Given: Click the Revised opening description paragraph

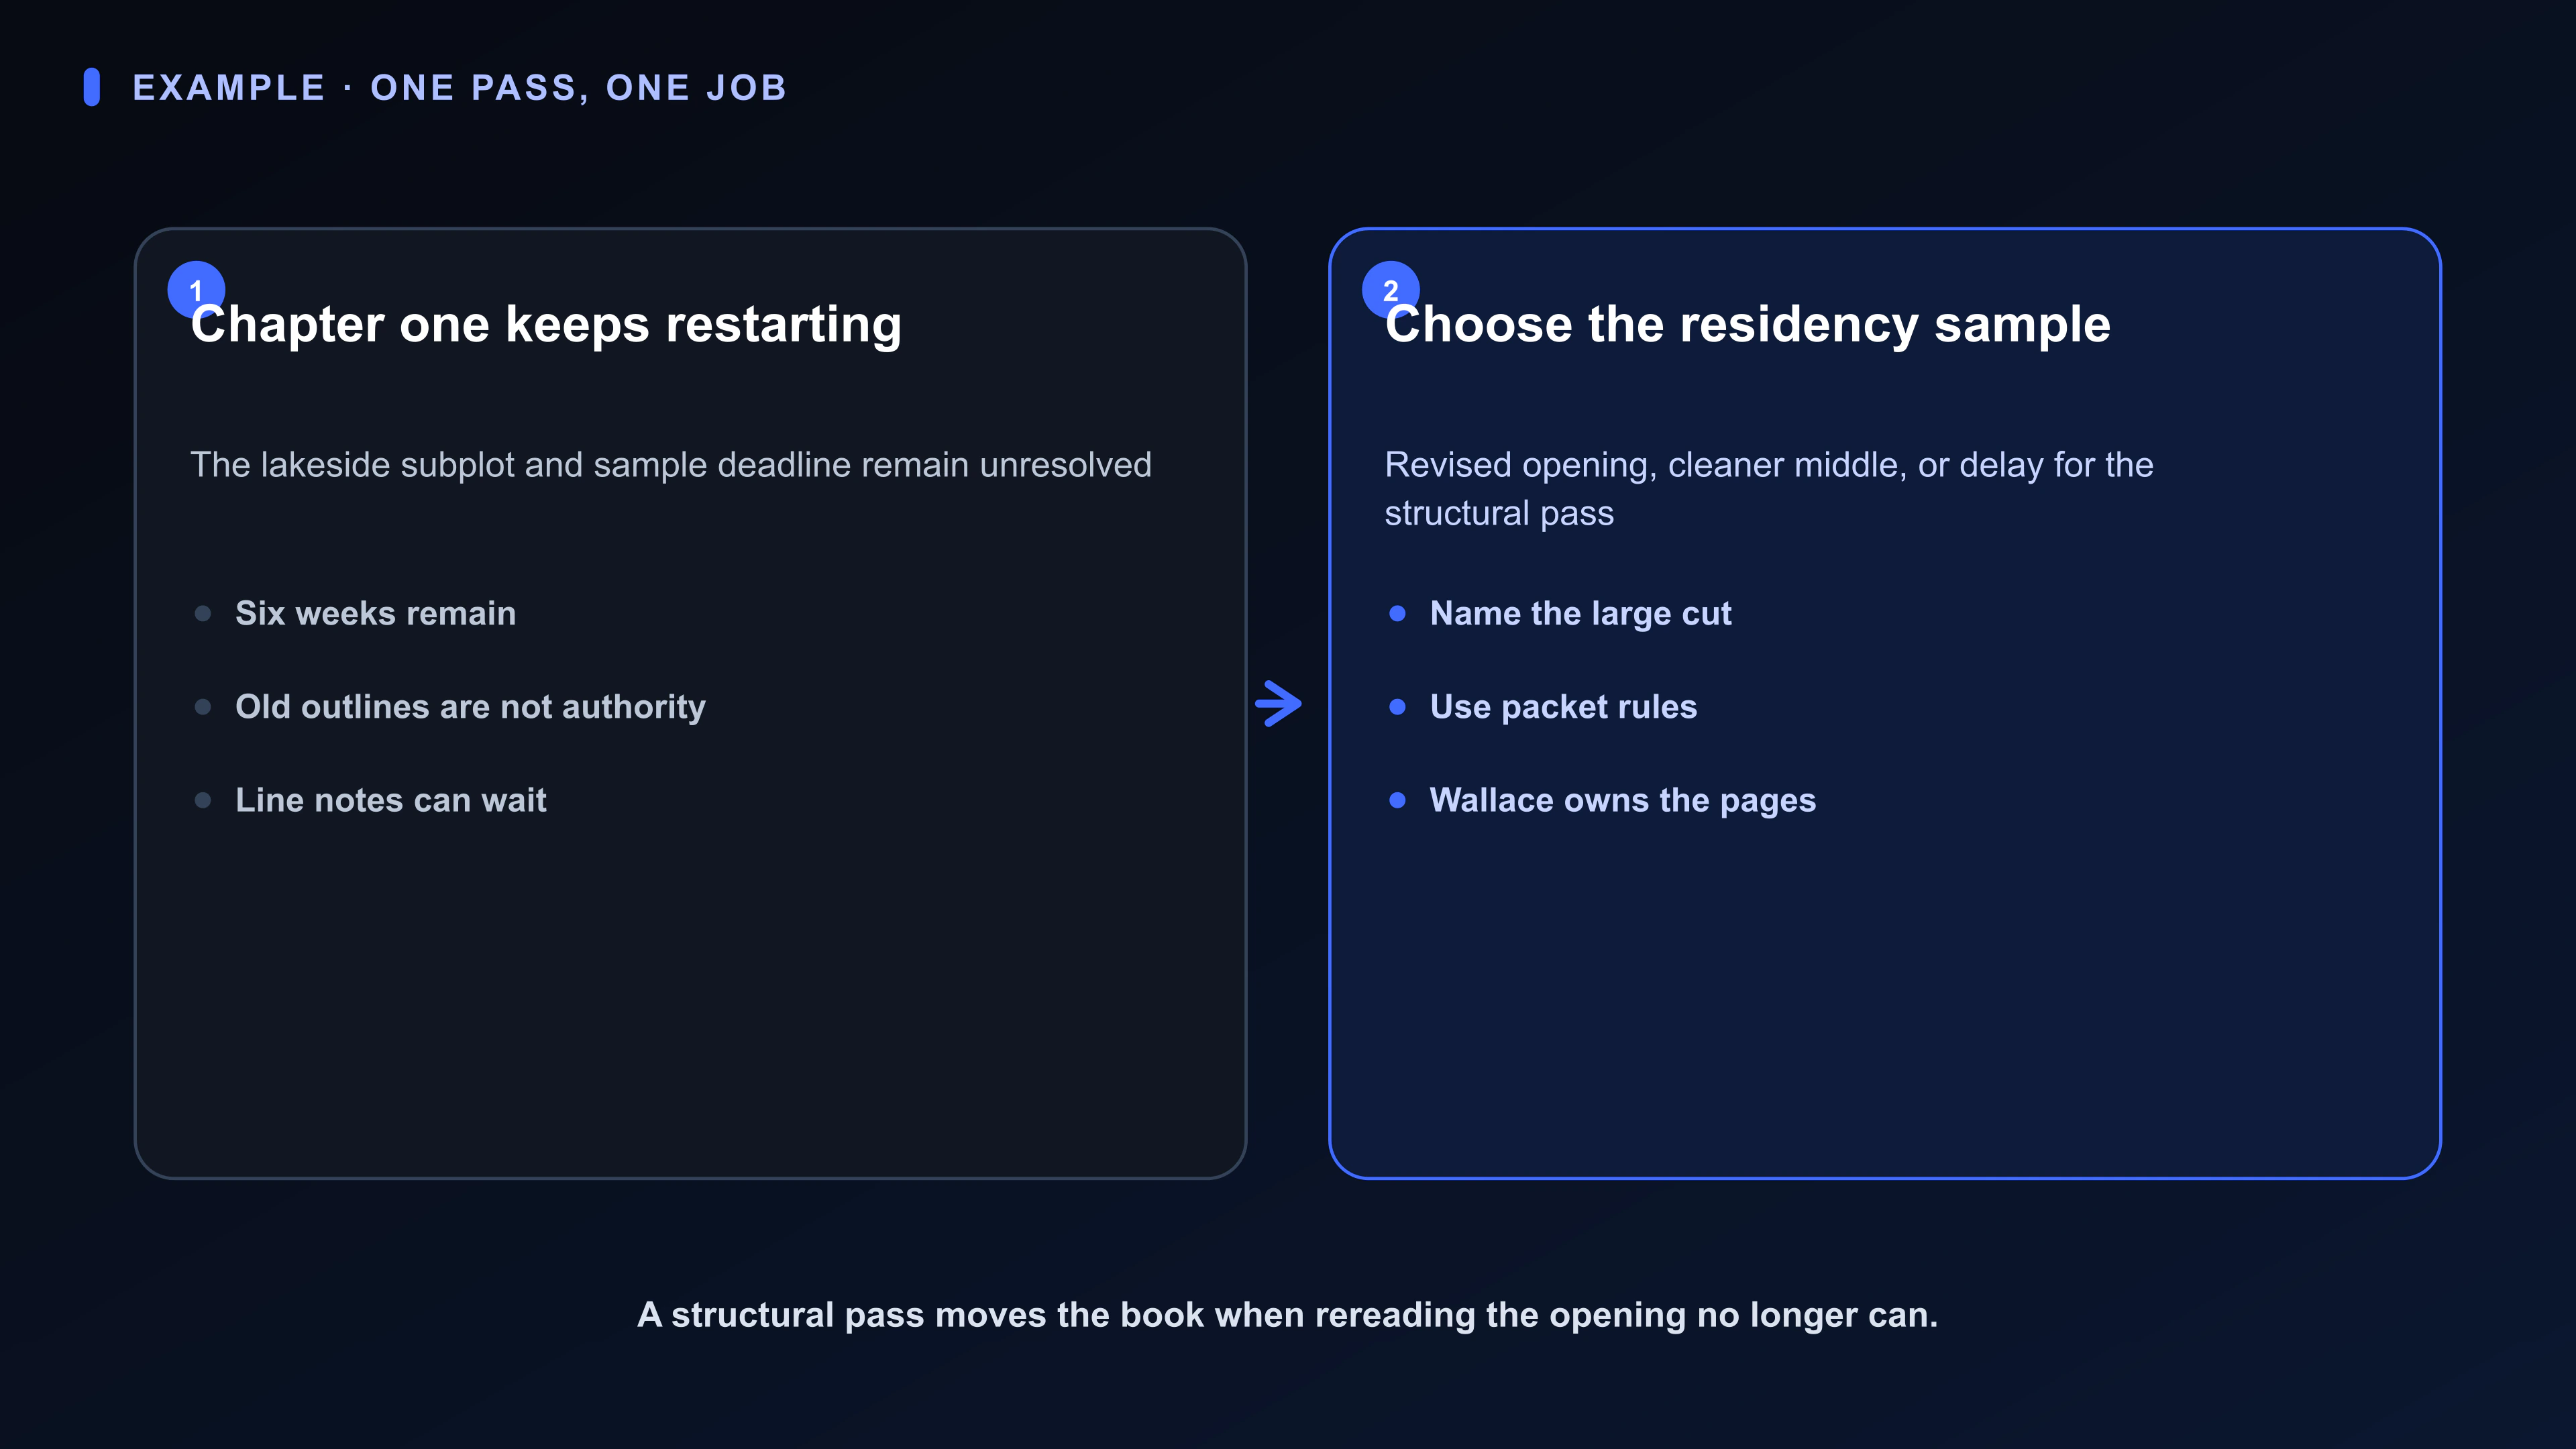Looking at the screenshot, I should [1768, 489].
